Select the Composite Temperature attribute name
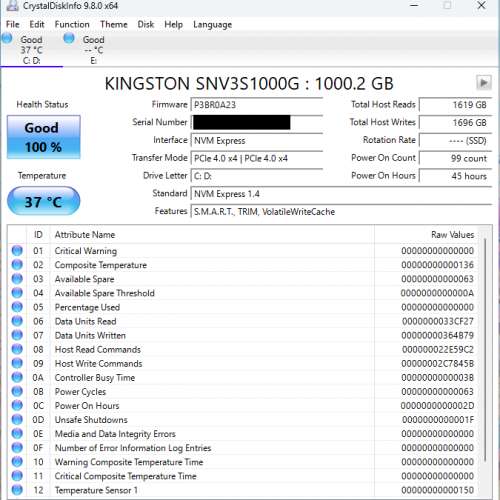Viewport: 500px width, 500px height. pyautogui.click(x=101, y=265)
